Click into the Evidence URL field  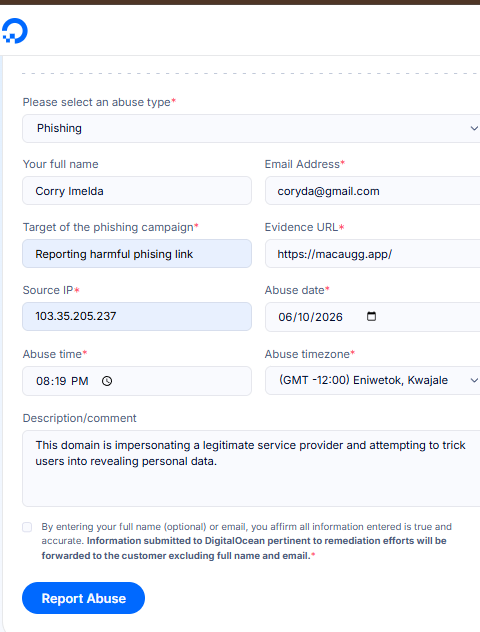(372, 254)
